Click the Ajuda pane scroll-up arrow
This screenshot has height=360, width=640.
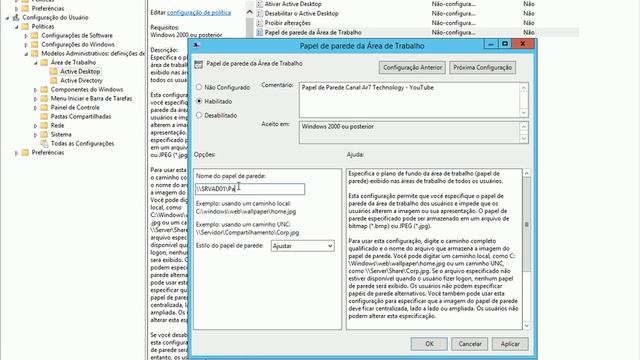[527, 173]
